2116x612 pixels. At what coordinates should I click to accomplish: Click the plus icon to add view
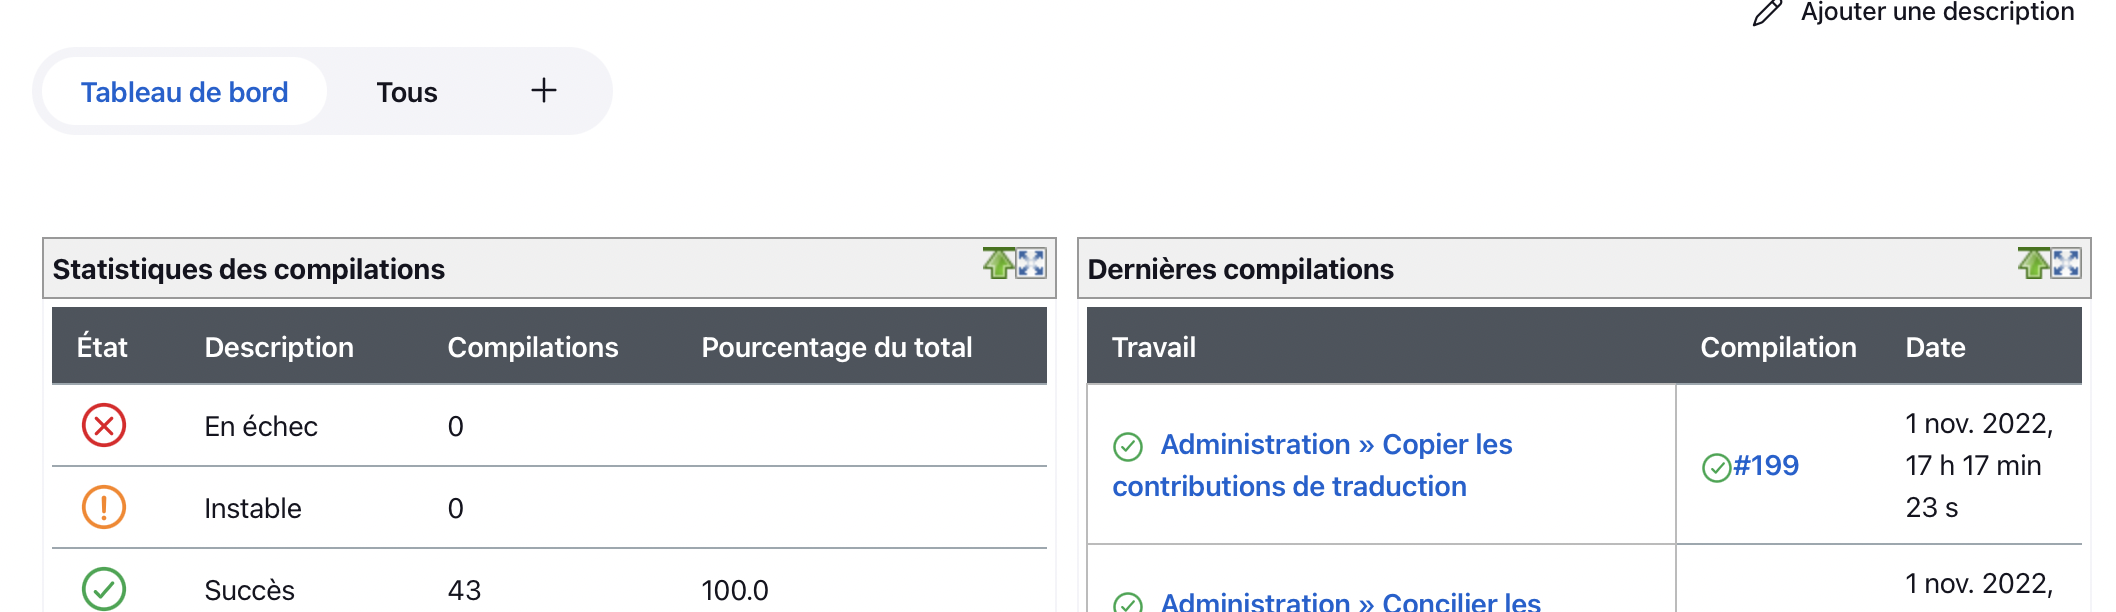543,91
